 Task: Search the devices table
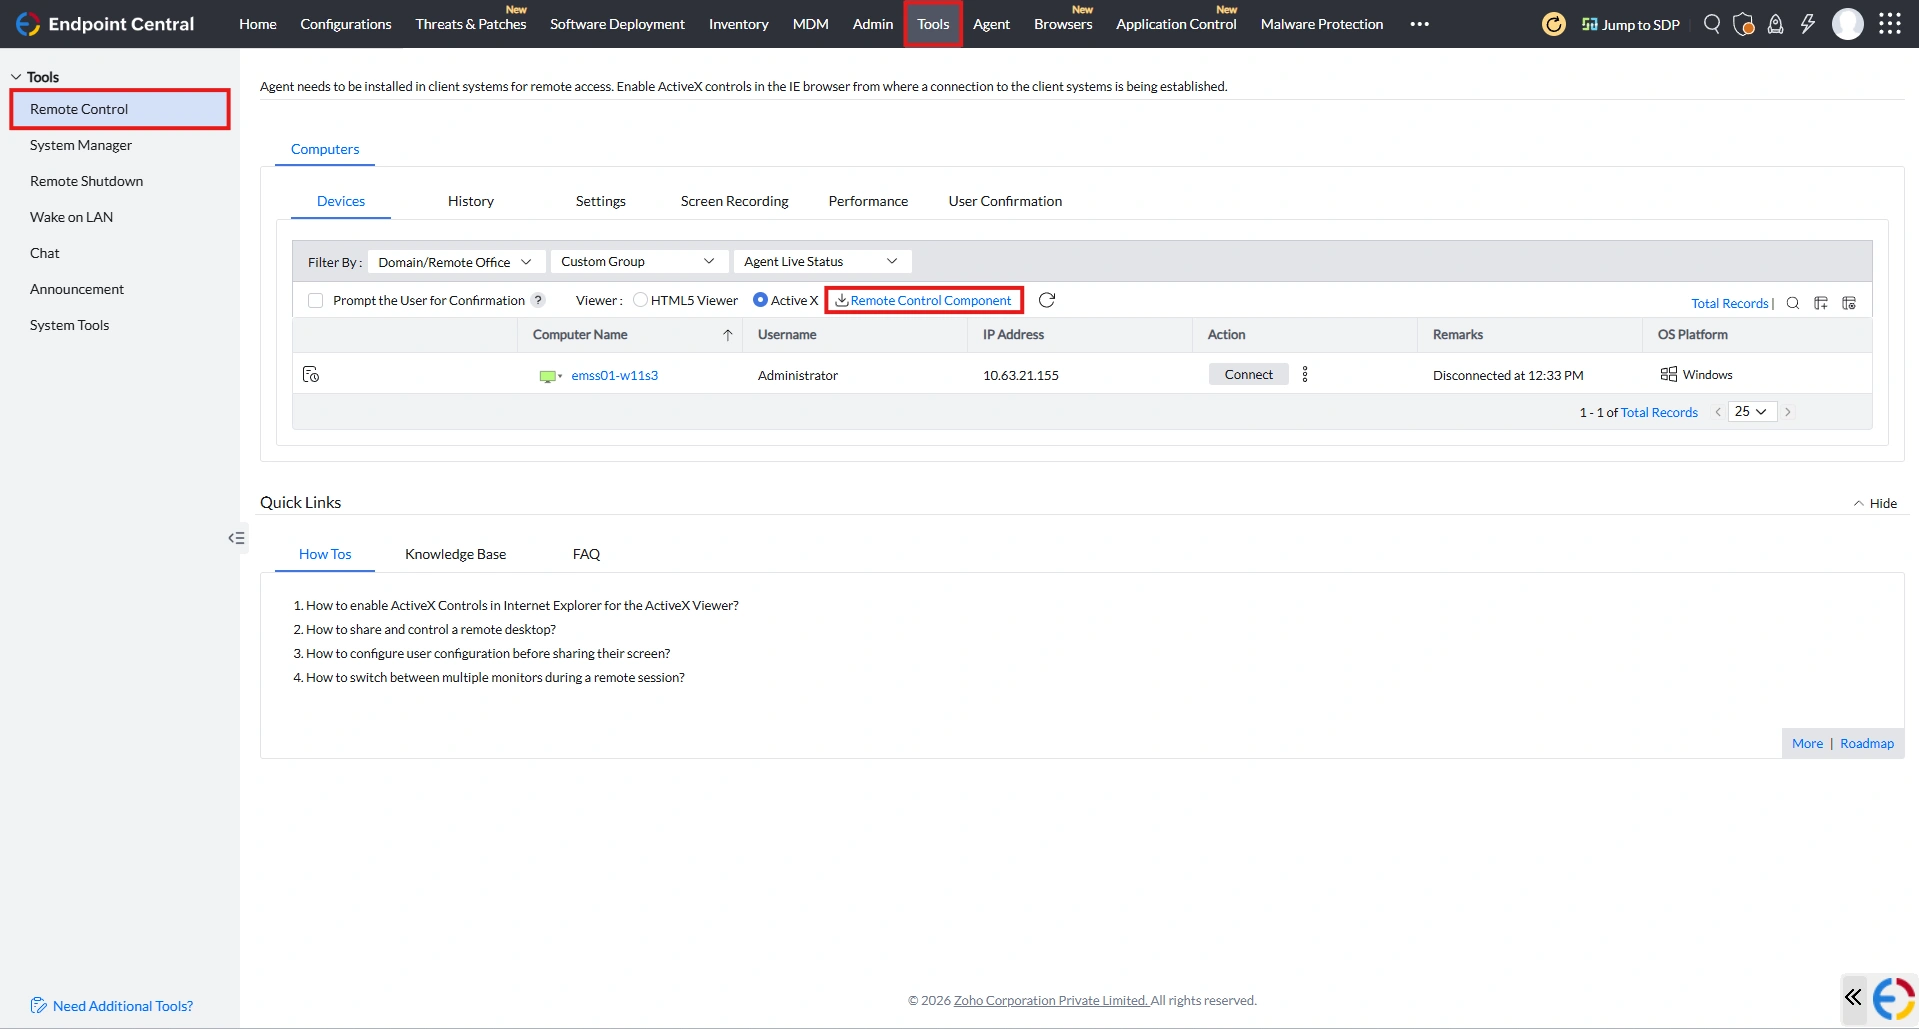pos(1793,303)
